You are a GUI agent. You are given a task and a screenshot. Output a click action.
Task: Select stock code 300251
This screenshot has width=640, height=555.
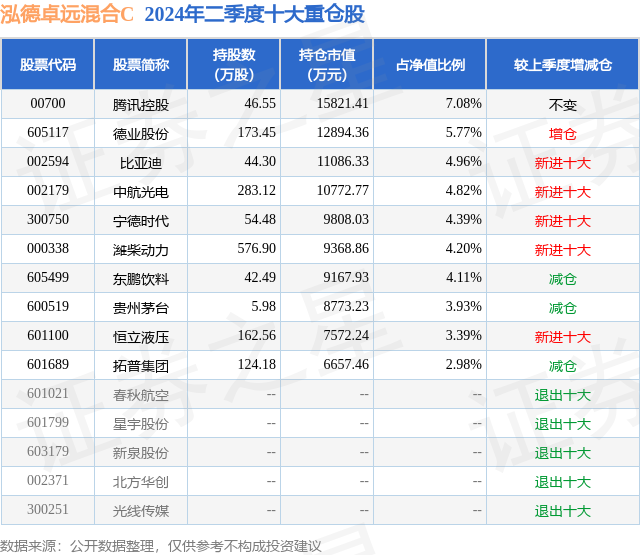tap(48, 509)
